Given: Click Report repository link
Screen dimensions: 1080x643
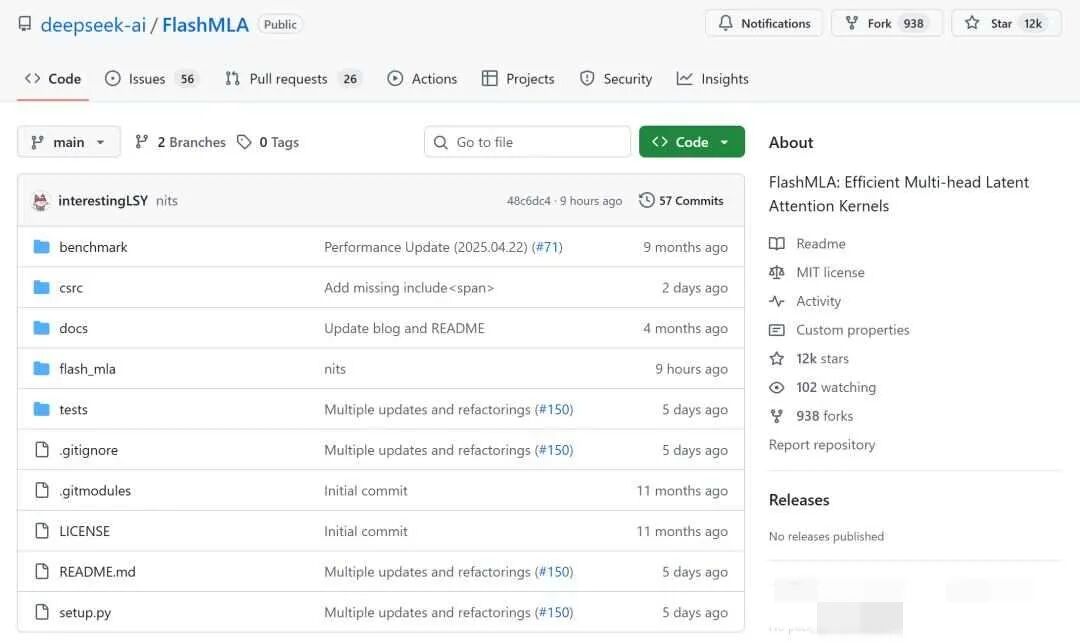Looking at the screenshot, I should (x=822, y=445).
